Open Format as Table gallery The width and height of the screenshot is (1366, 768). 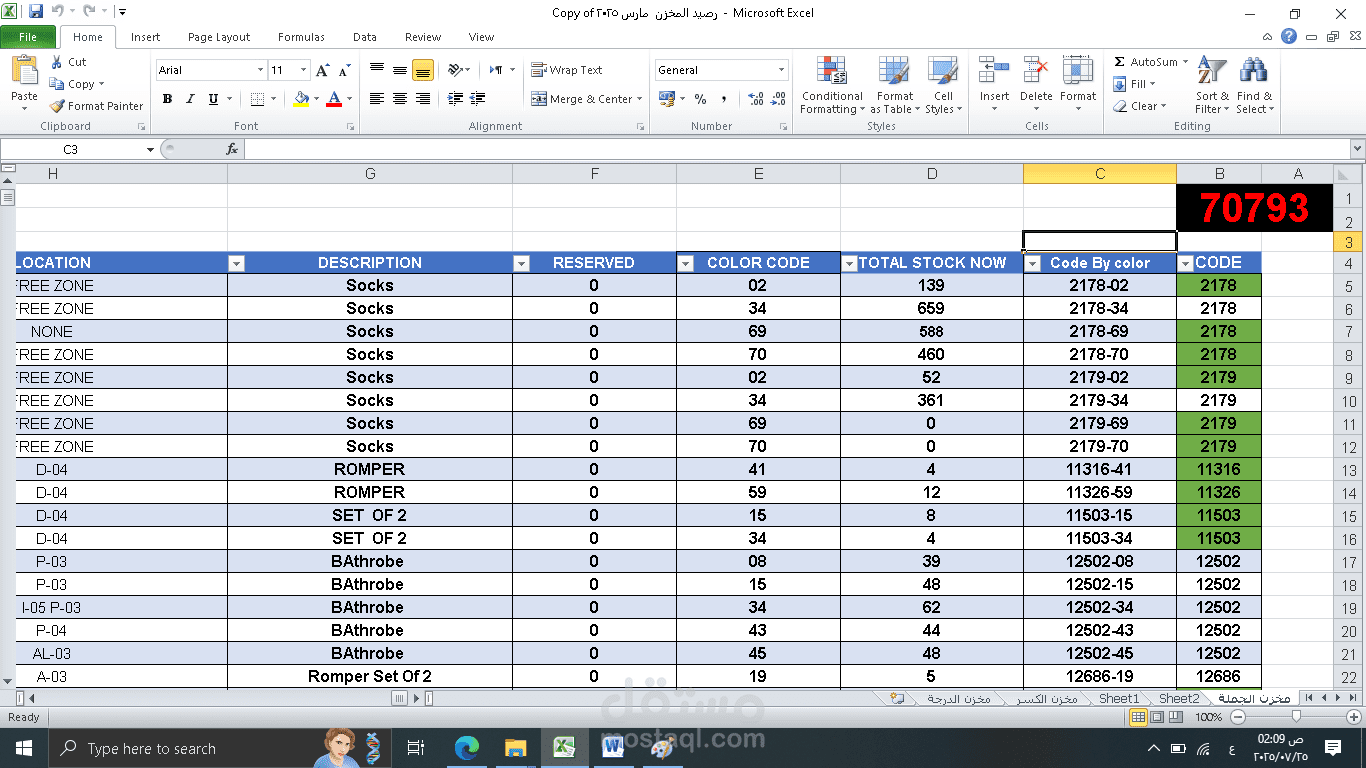895,85
